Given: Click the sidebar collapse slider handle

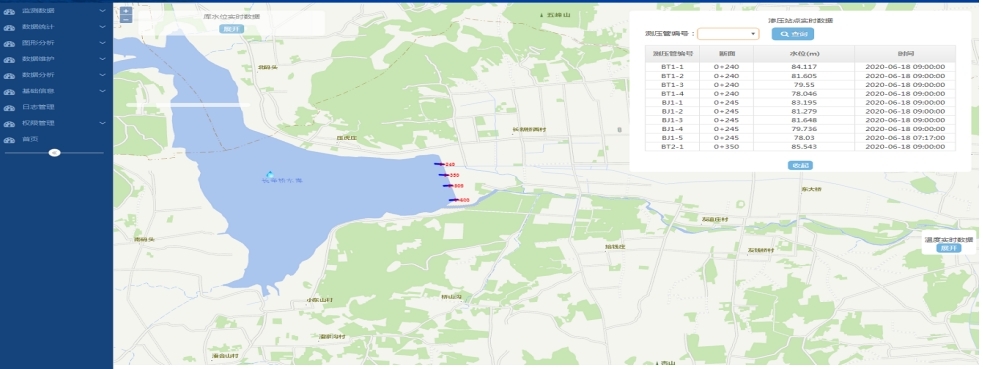Looking at the screenshot, I should (x=55, y=152).
